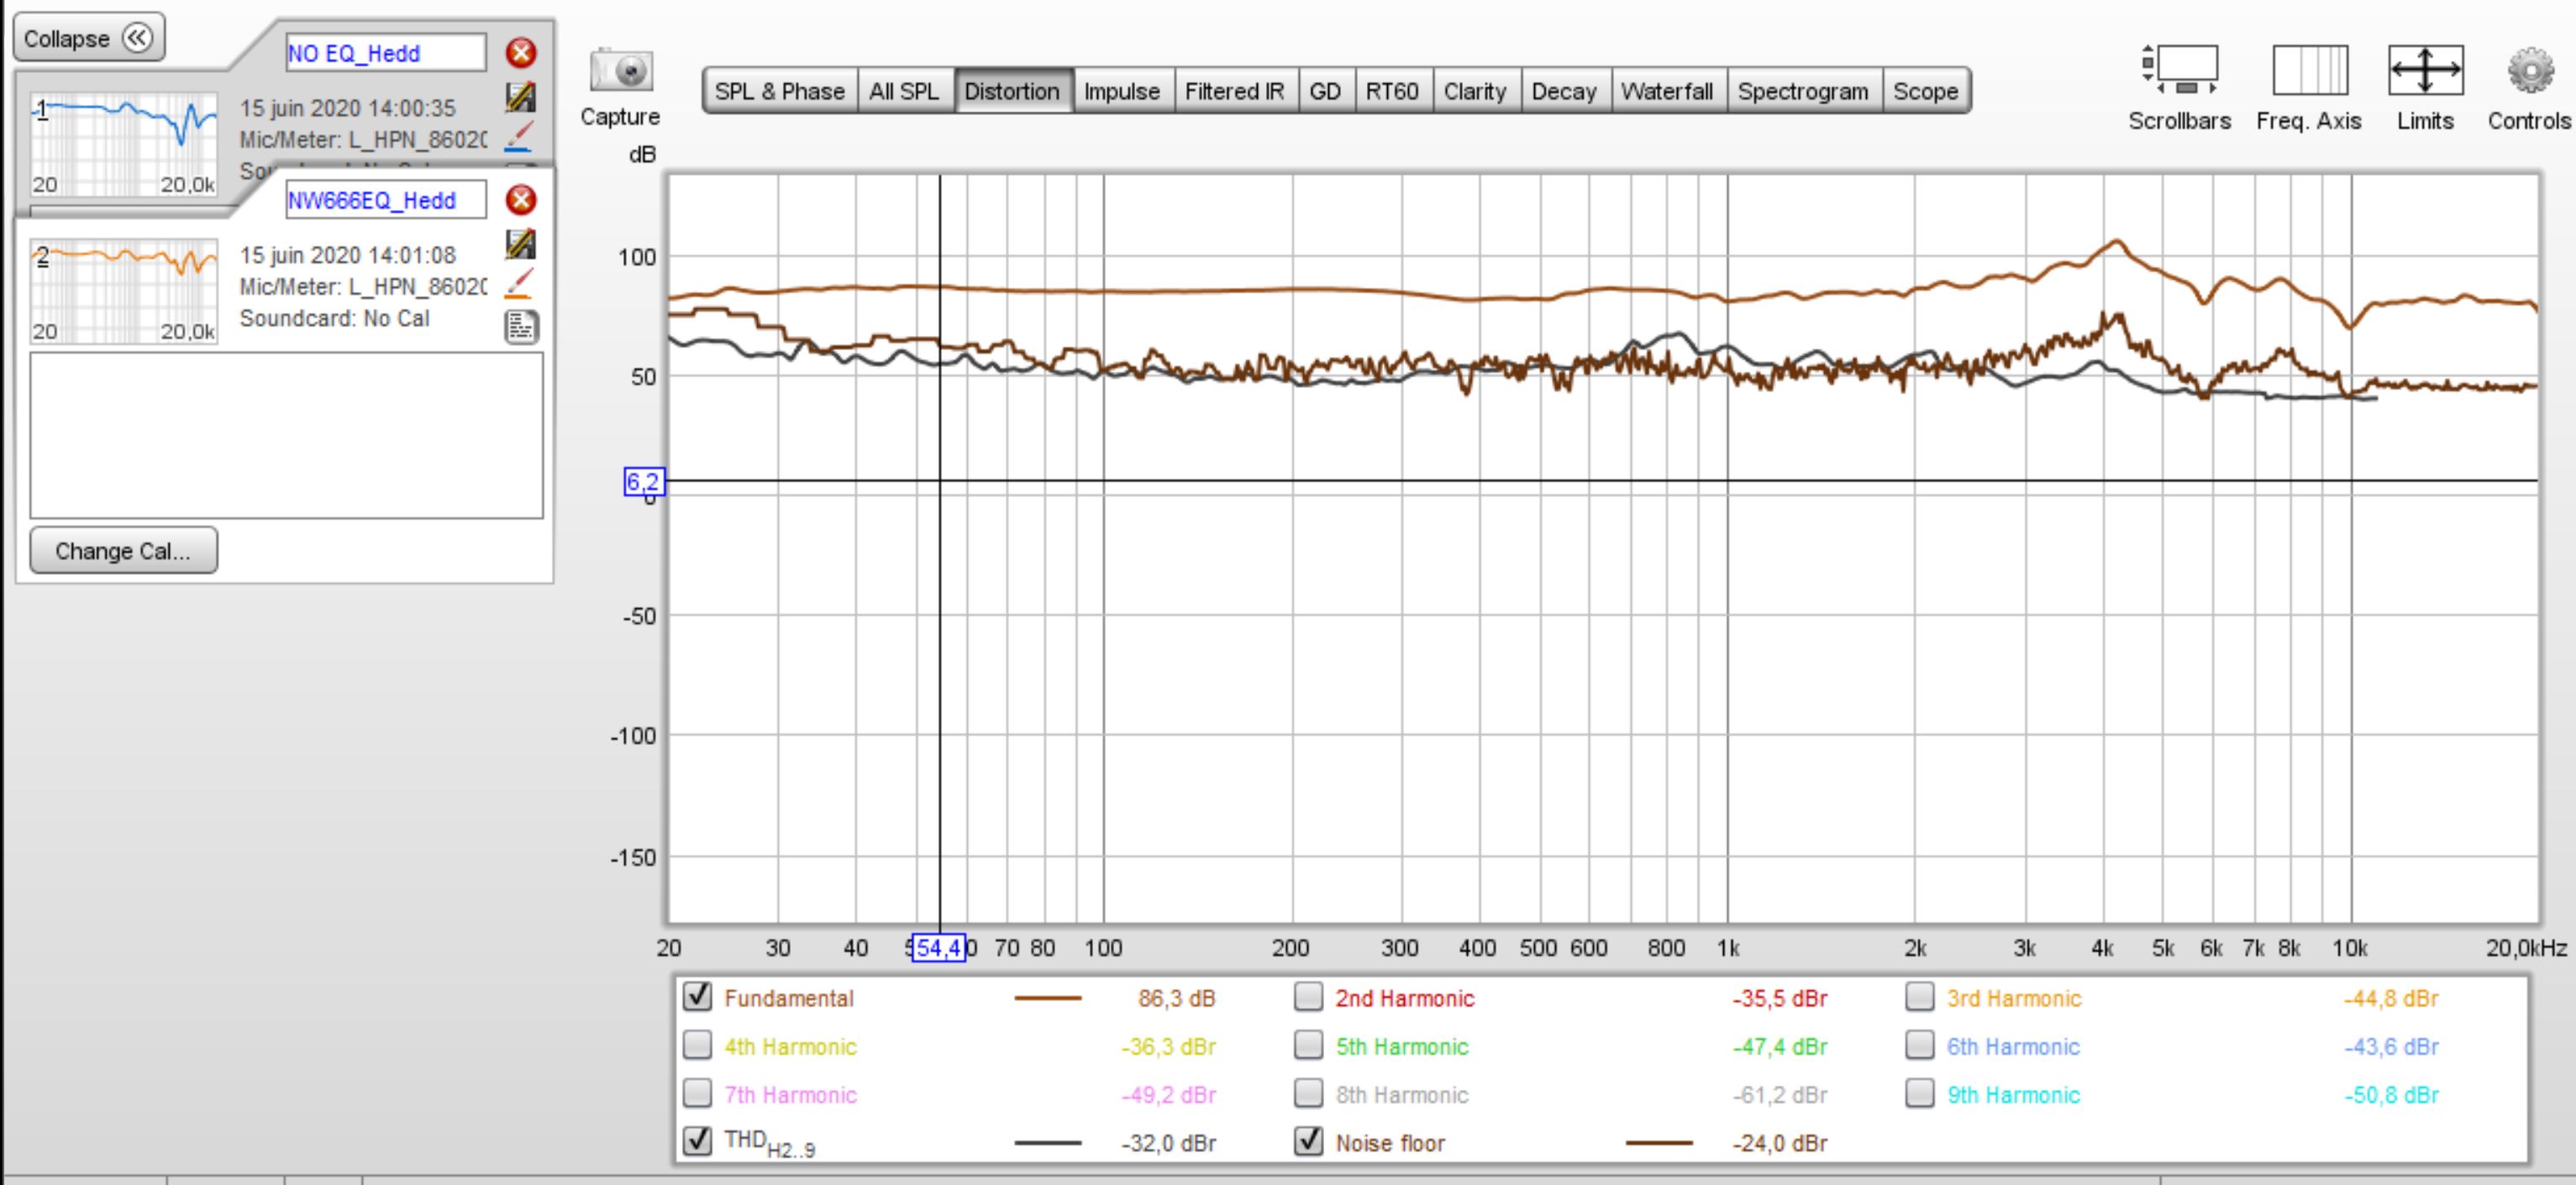The image size is (2576, 1185).
Task: Open the Impulse tab
Action: click(1122, 91)
